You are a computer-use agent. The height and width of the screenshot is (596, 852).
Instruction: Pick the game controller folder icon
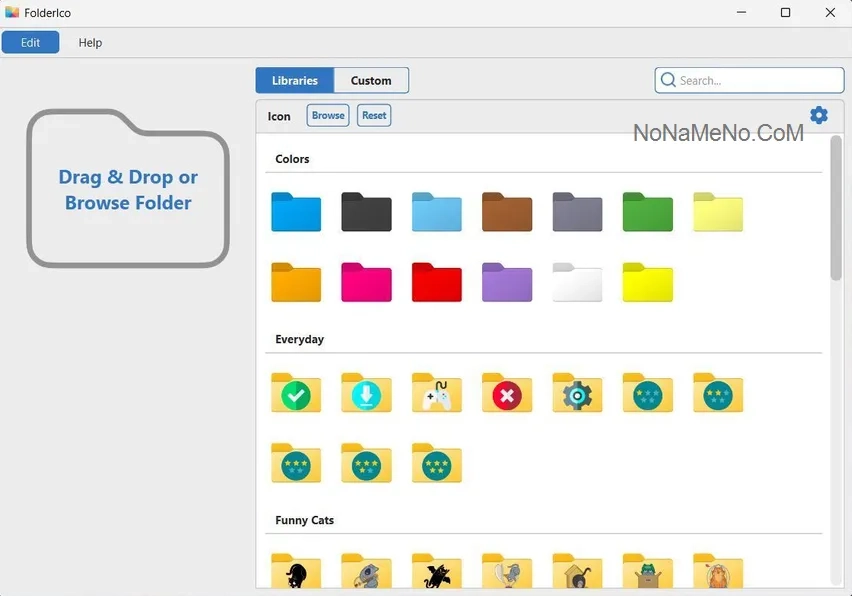click(x=437, y=393)
